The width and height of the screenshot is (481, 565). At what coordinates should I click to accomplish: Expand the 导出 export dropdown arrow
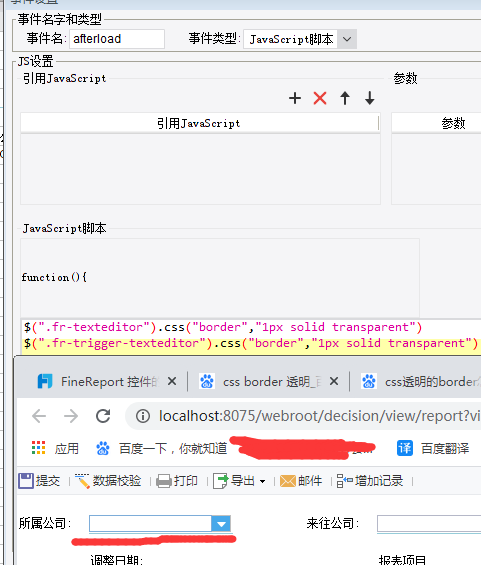(x=262, y=481)
